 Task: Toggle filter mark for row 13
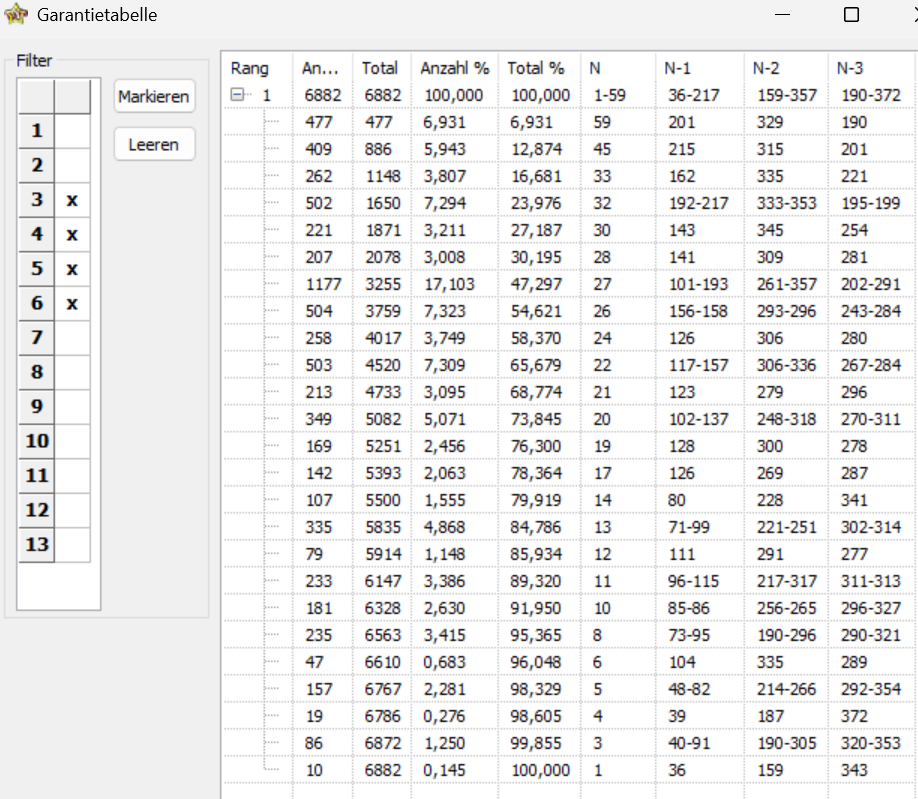(x=72, y=546)
